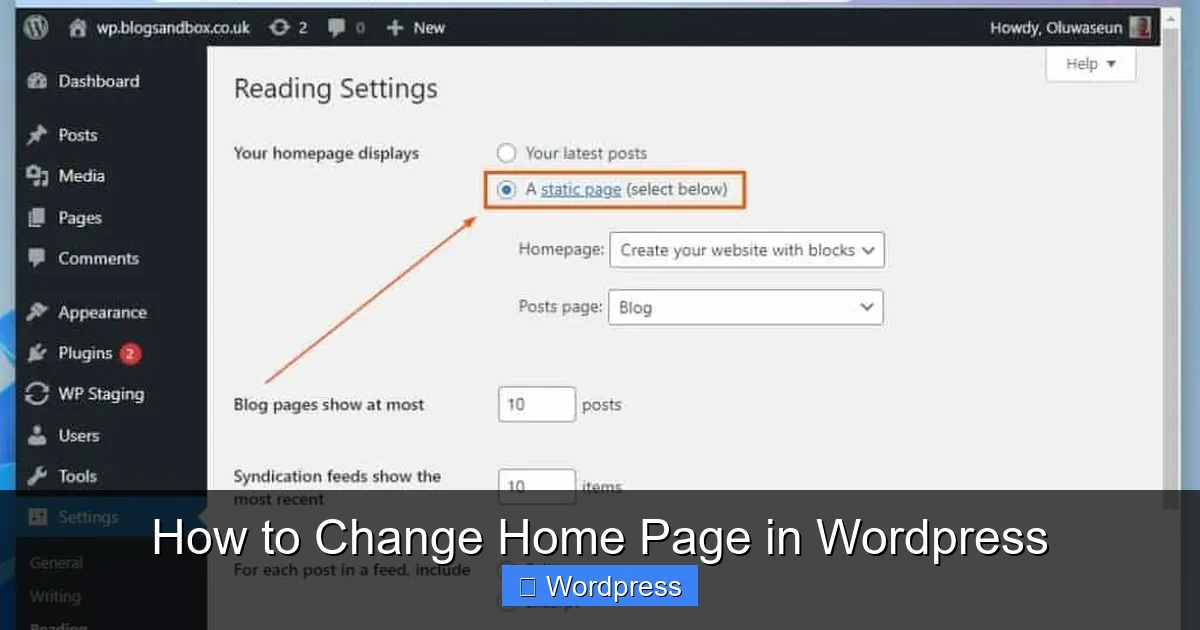Open the Tools wrench icon
The width and height of the screenshot is (1200, 630).
[35, 476]
